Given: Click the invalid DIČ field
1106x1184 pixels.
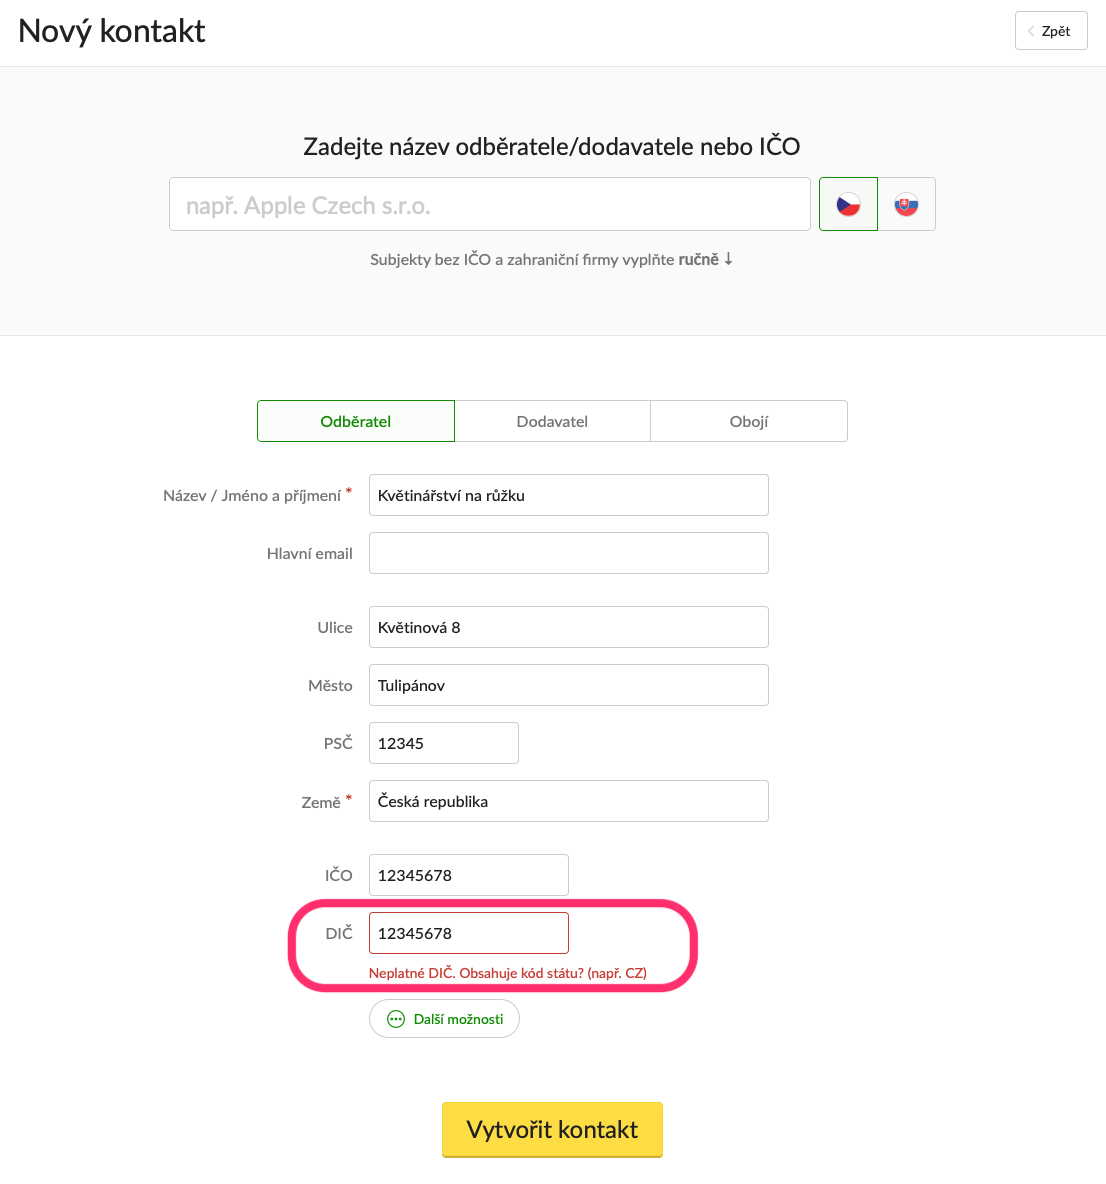Looking at the screenshot, I should pyautogui.click(x=469, y=933).
